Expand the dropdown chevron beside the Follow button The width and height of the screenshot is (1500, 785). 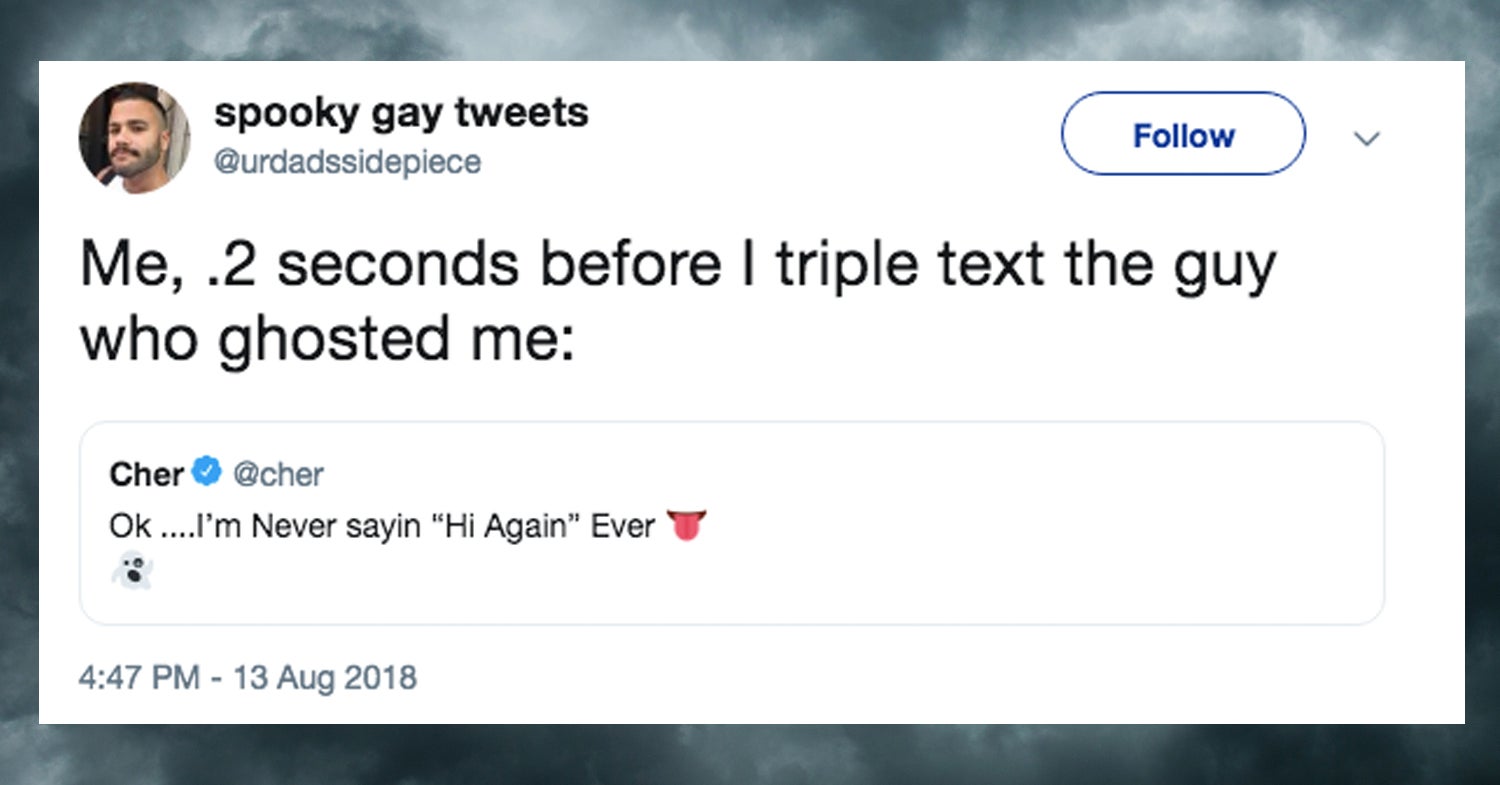(x=1366, y=138)
